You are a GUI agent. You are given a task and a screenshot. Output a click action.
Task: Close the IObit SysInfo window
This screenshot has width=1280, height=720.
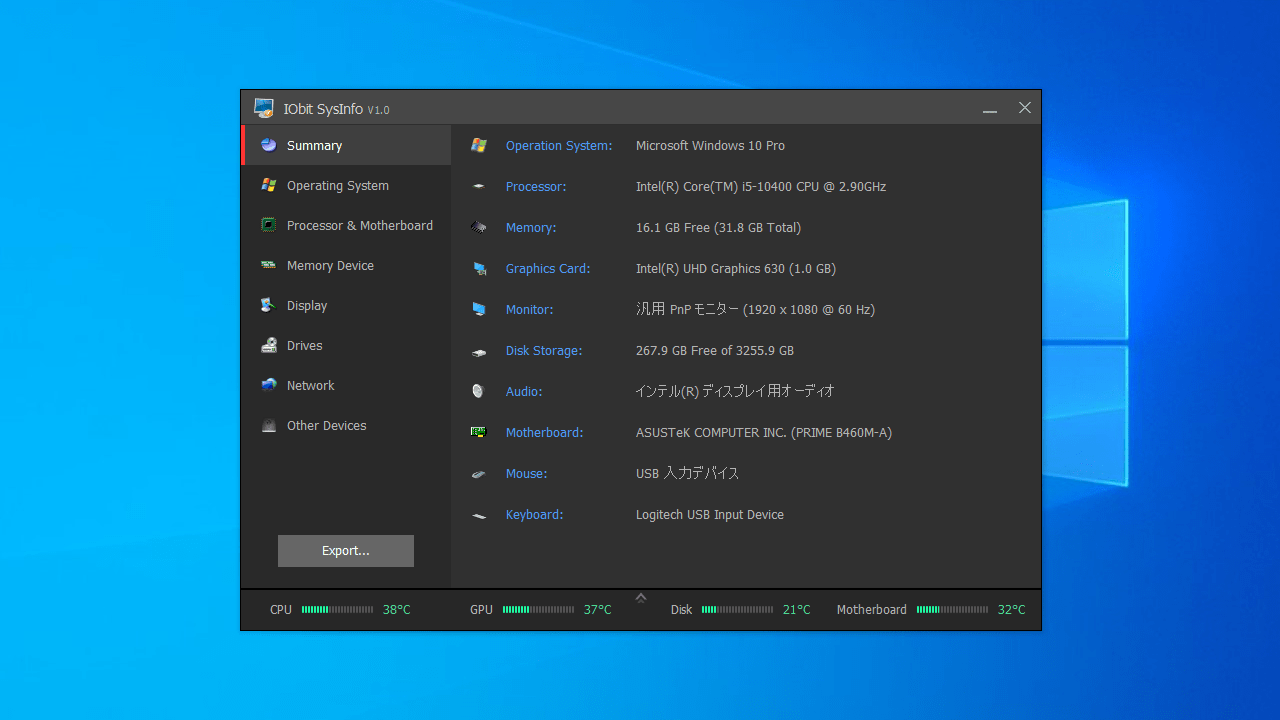pos(1025,108)
